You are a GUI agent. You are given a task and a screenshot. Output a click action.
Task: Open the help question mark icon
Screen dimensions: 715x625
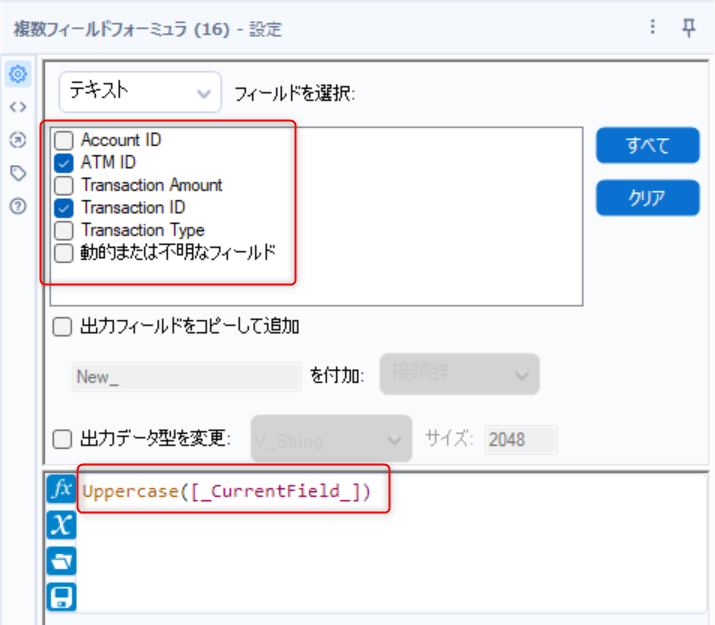pos(18,207)
